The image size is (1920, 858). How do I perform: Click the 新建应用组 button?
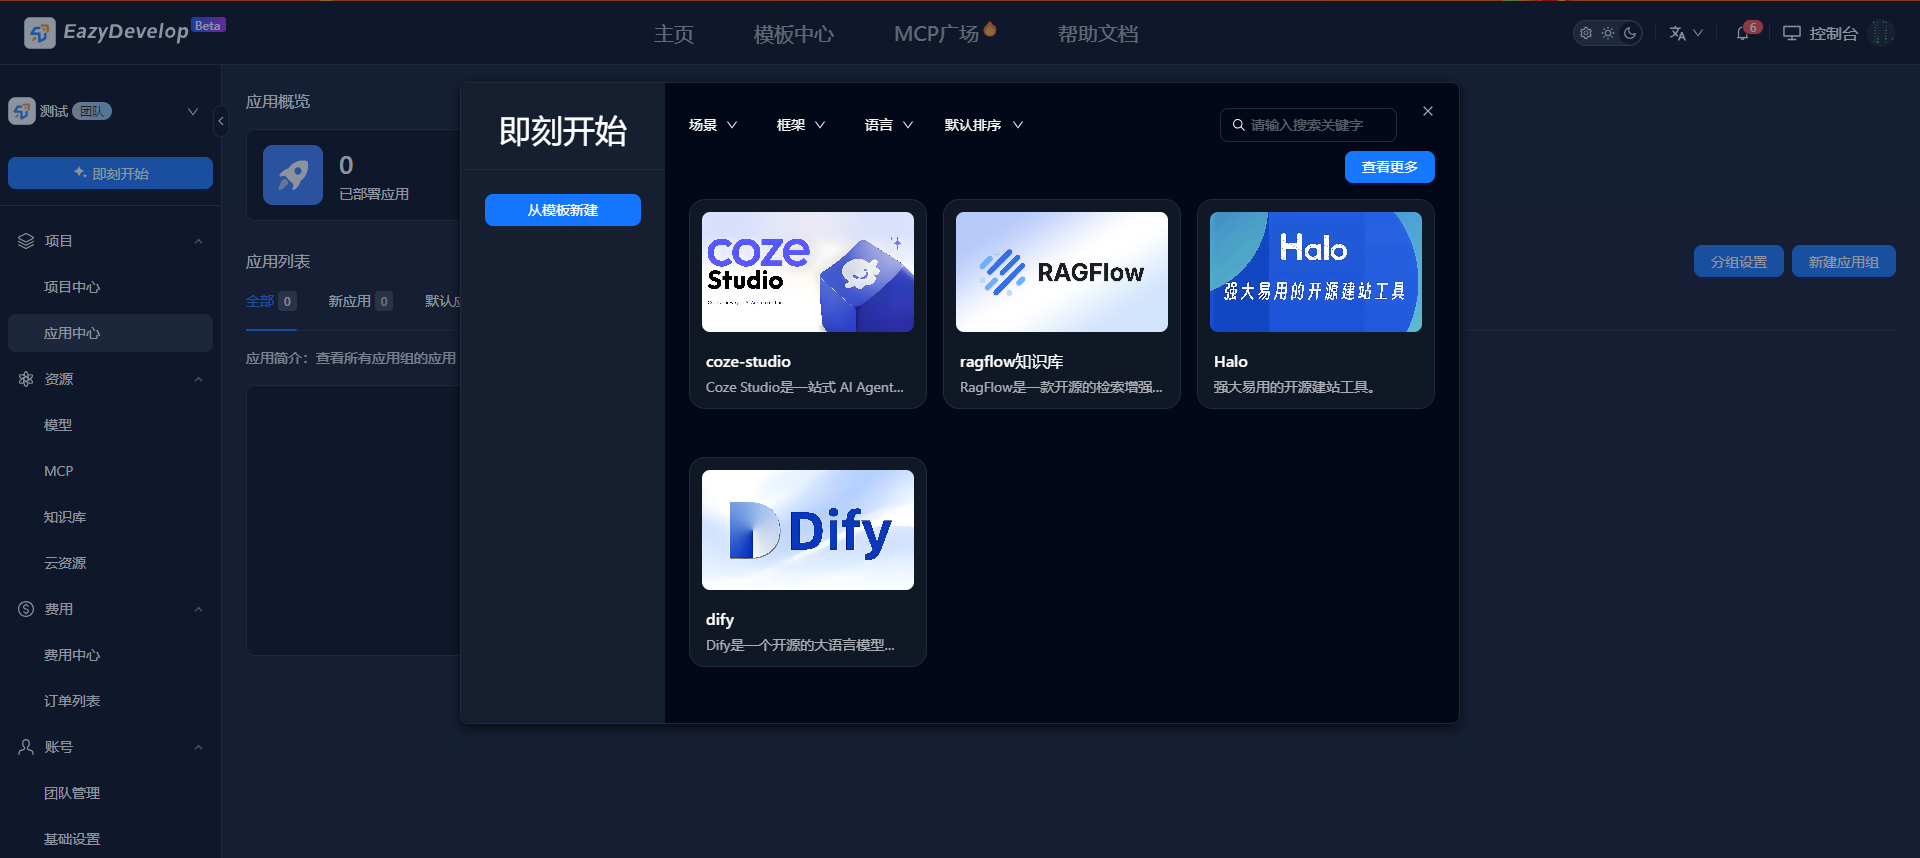tap(1843, 261)
